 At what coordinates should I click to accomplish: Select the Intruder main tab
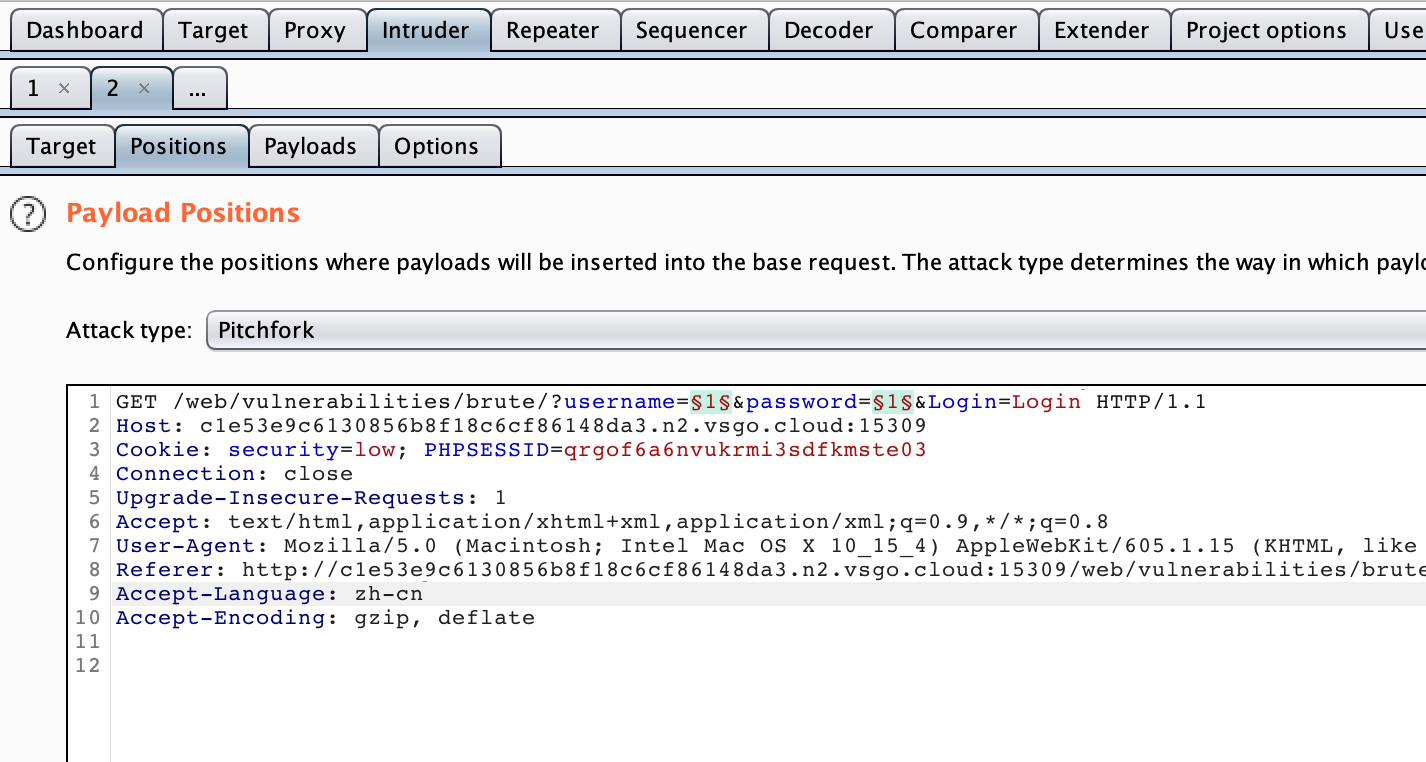click(x=428, y=30)
